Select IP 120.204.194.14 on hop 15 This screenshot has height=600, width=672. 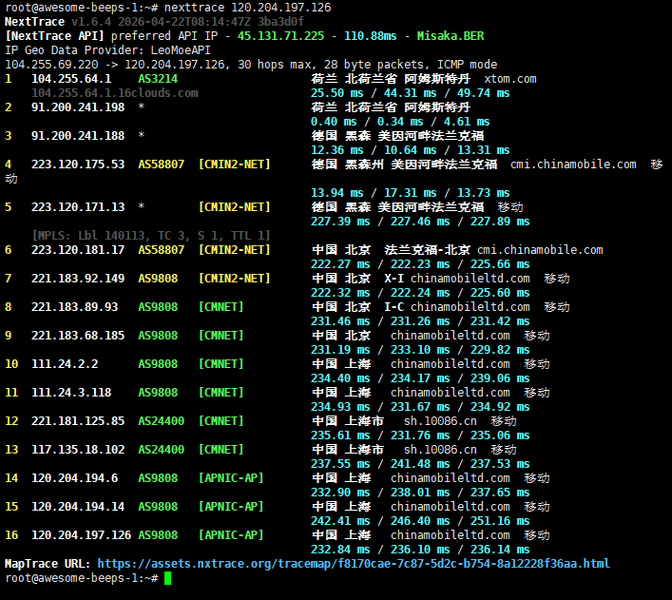[78, 507]
